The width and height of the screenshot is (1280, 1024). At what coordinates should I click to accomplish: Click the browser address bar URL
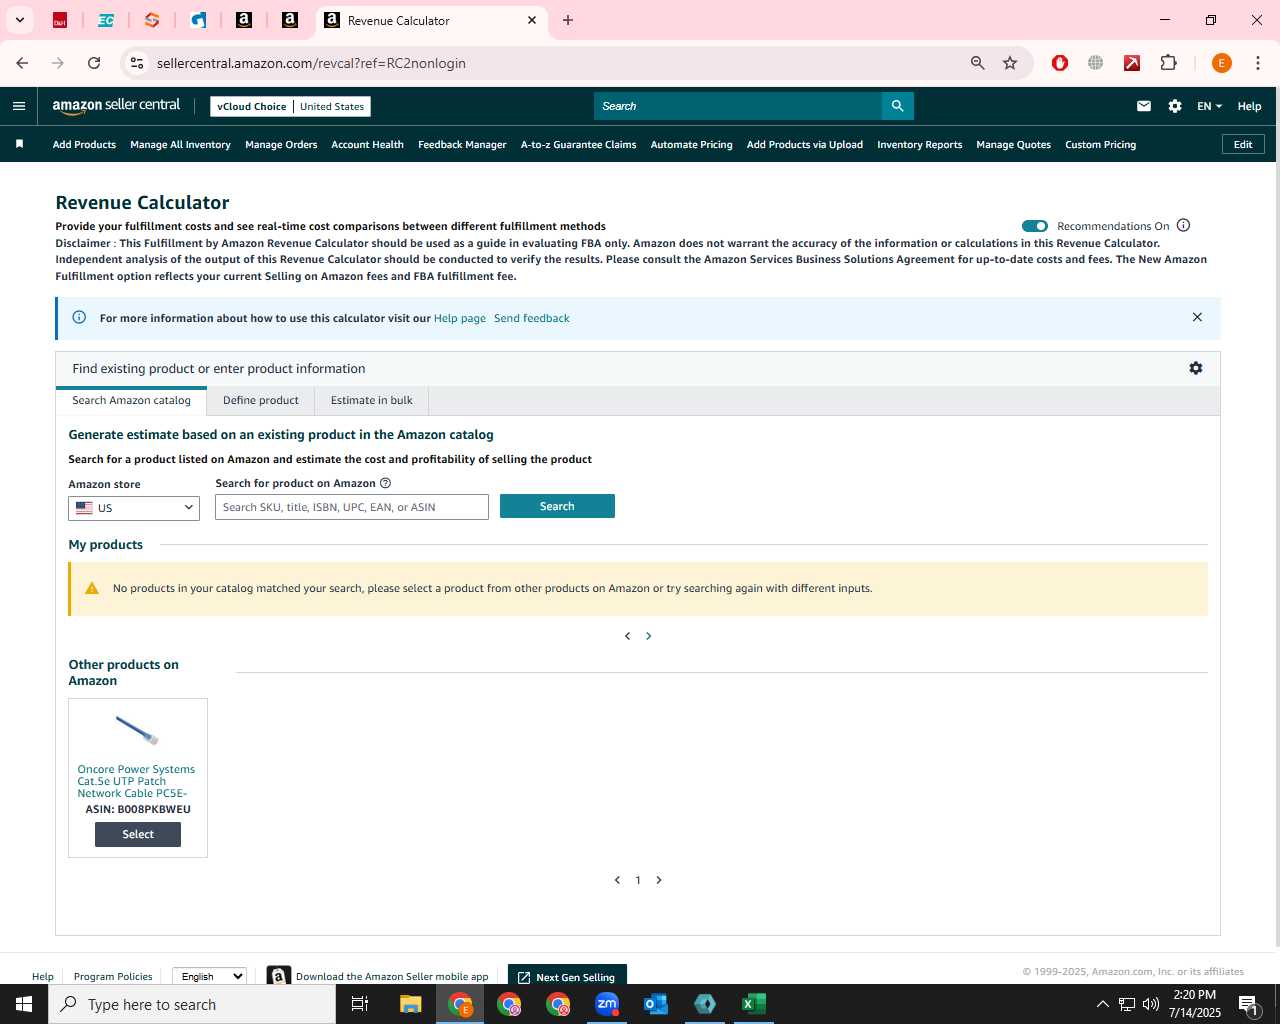point(311,63)
